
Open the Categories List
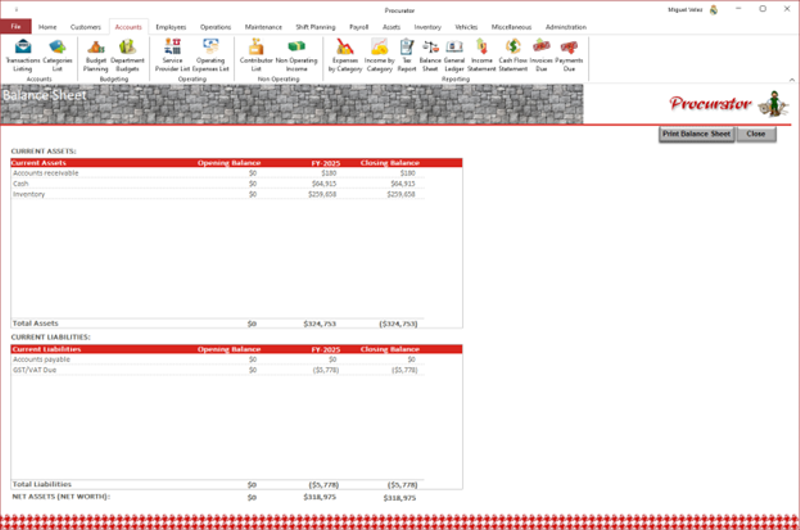(58, 53)
